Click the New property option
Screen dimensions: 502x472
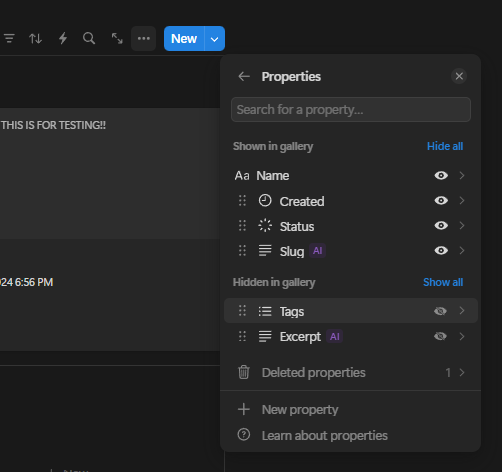click(x=351, y=409)
